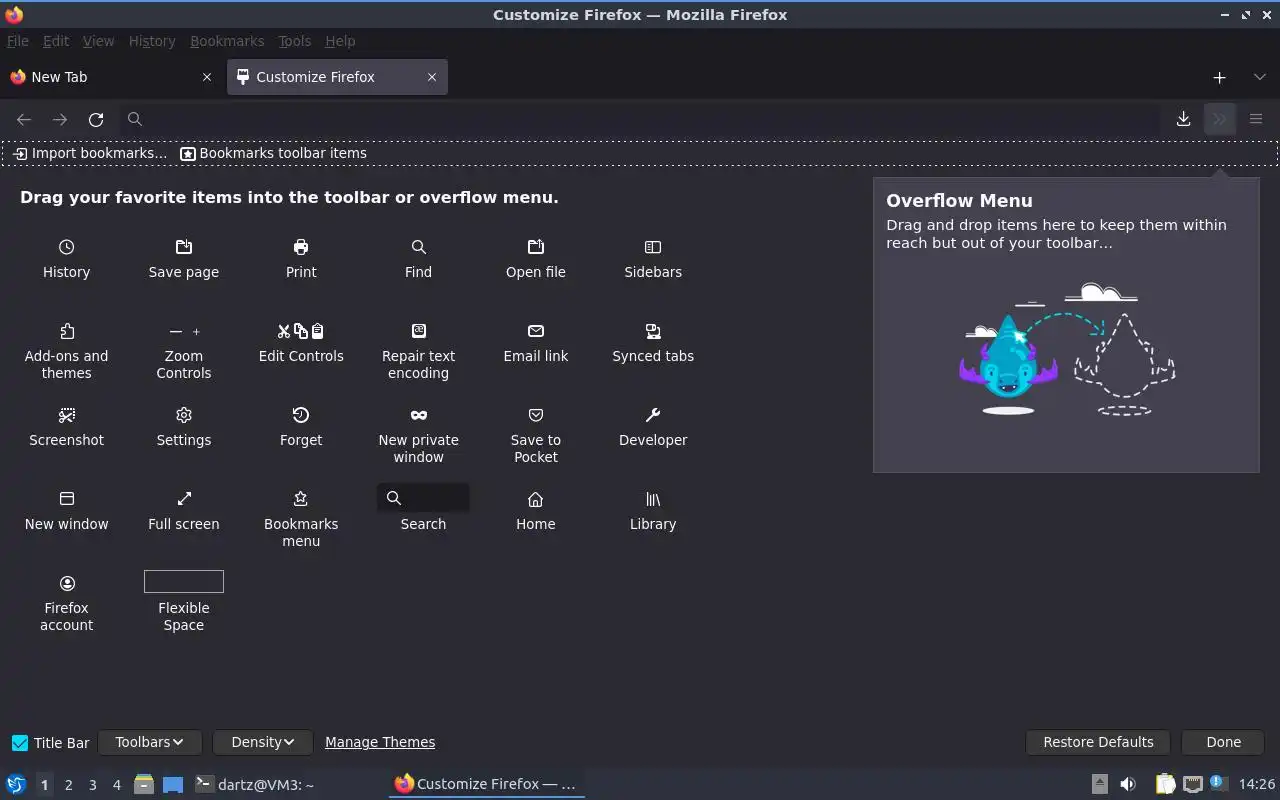Select the Sidebars icon
This screenshot has height=800, width=1280.
(653, 247)
